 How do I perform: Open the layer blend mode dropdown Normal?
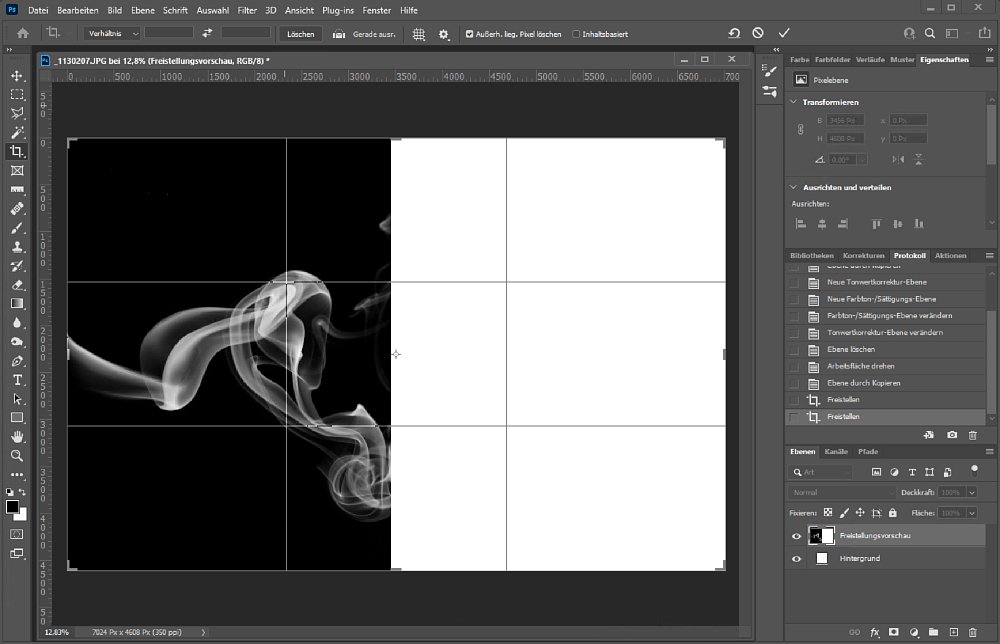click(x=841, y=492)
